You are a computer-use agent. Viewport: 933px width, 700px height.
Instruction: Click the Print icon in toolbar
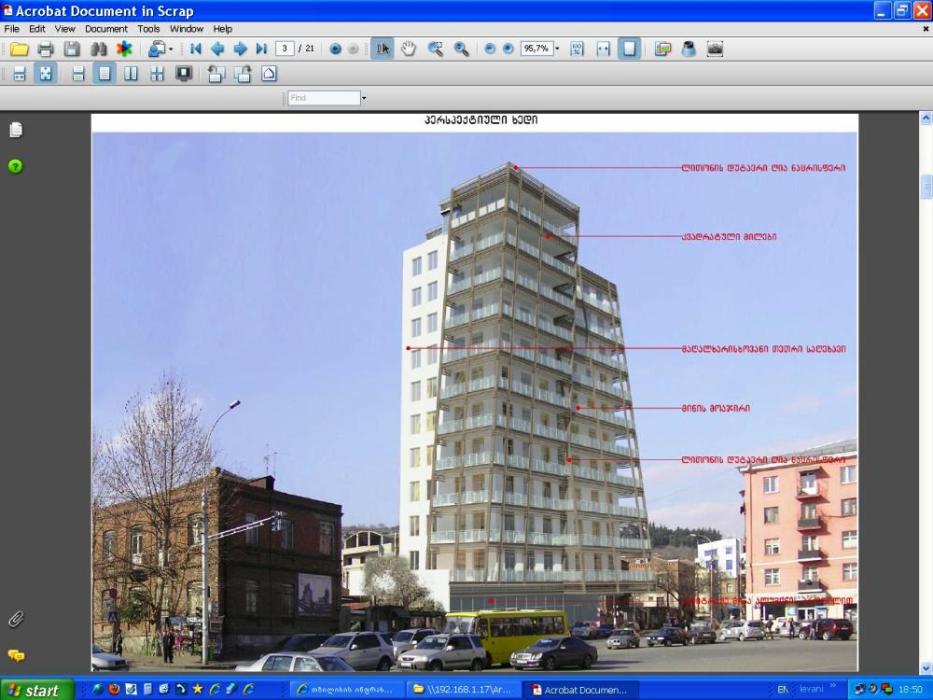click(x=45, y=49)
